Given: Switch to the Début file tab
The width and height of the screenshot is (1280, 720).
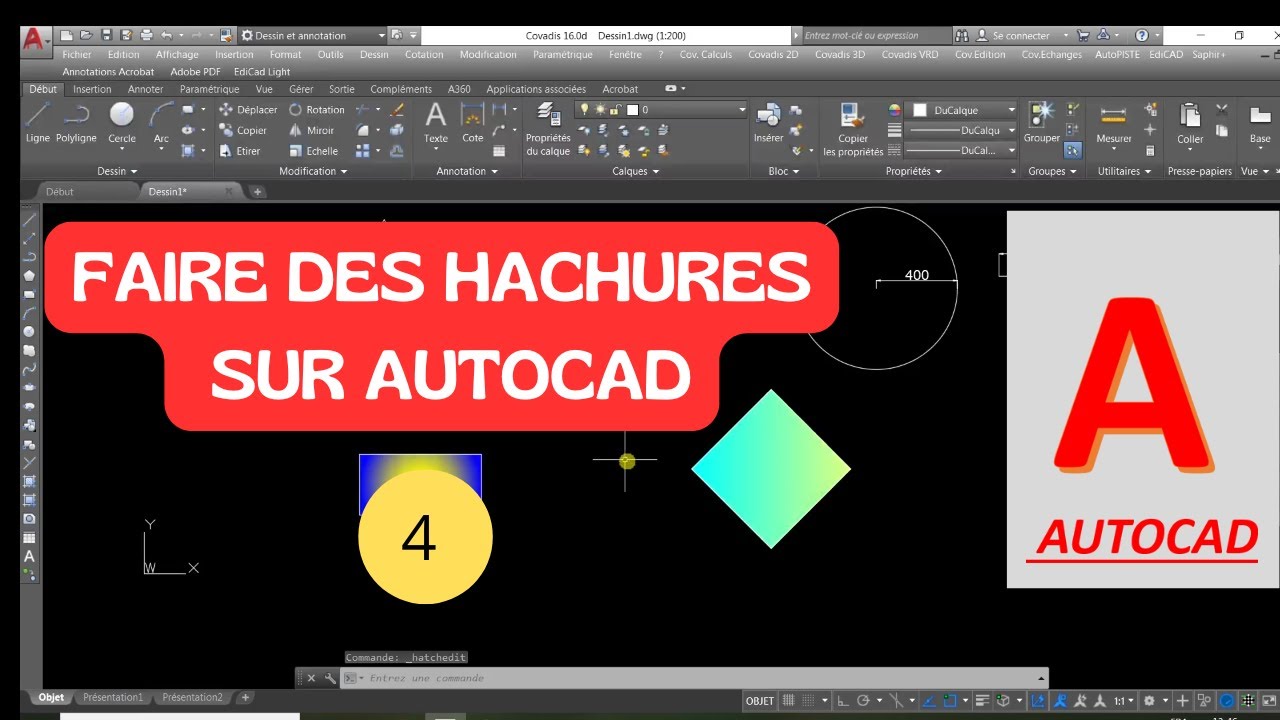Looking at the screenshot, I should click(x=59, y=191).
